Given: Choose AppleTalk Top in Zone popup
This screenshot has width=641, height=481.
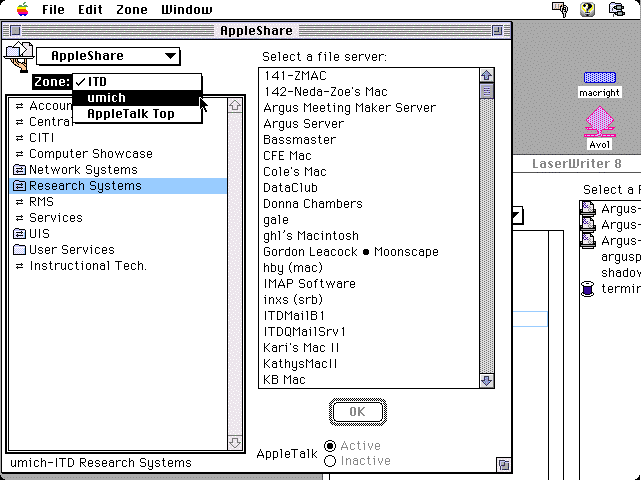Looking at the screenshot, I should [137, 114].
